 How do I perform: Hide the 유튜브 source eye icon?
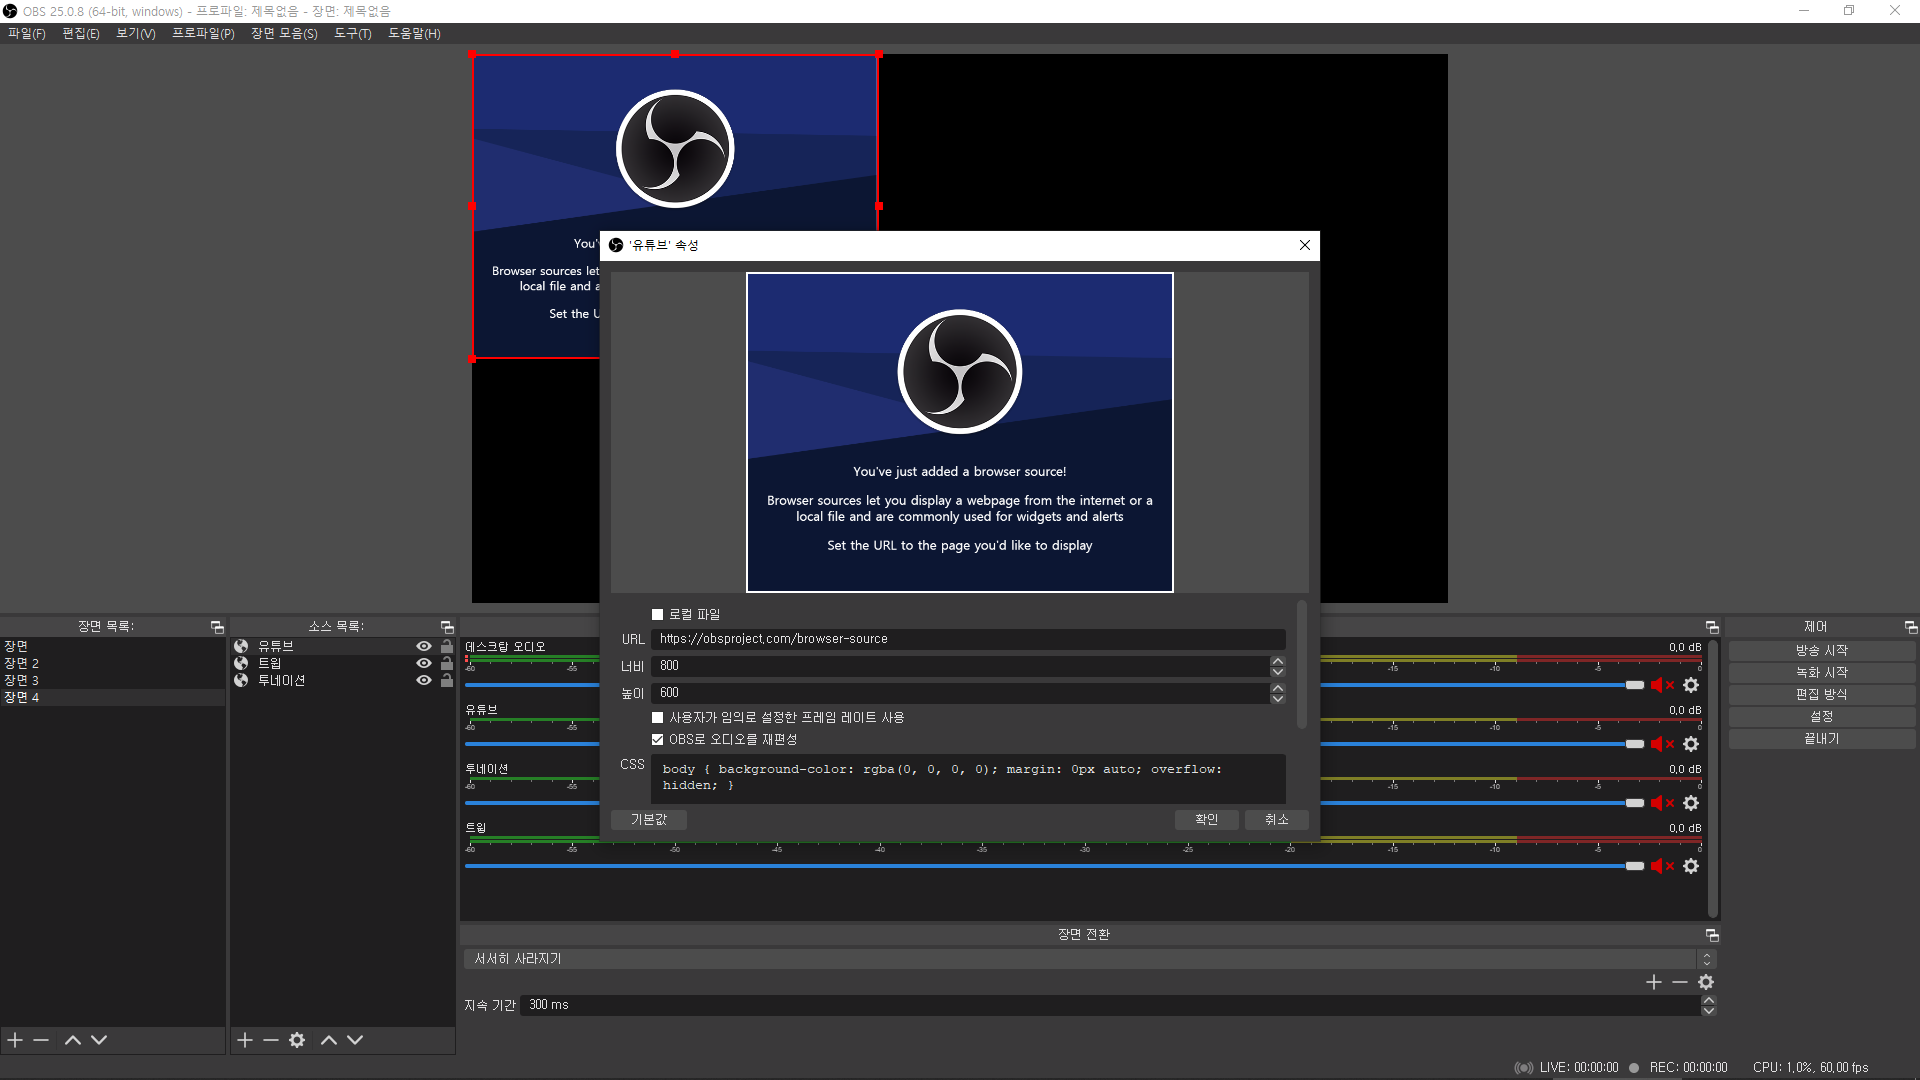click(424, 646)
